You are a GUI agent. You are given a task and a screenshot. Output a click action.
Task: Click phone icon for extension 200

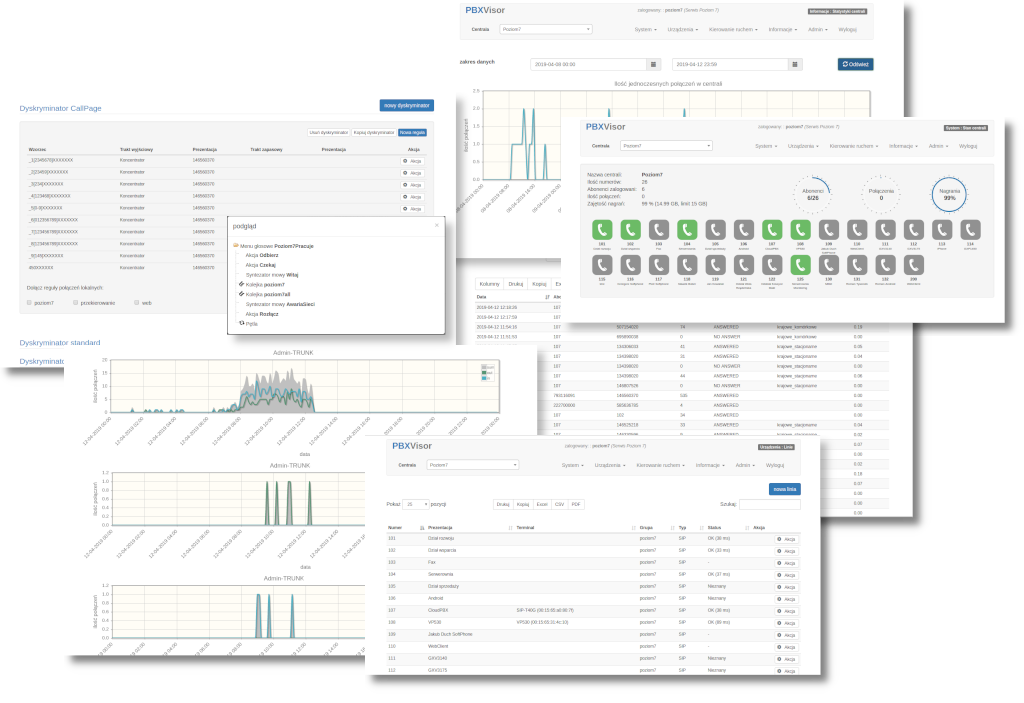tap(914, 265)
